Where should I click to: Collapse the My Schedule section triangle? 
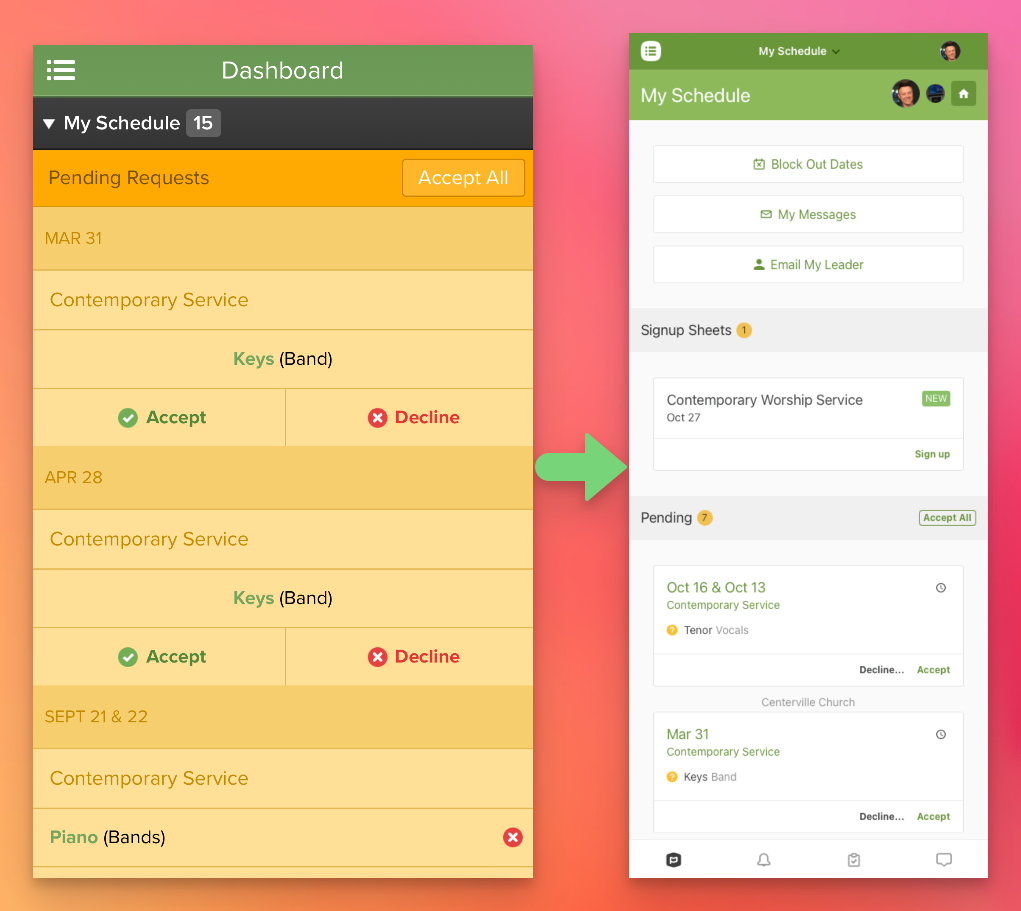[49, 124]
